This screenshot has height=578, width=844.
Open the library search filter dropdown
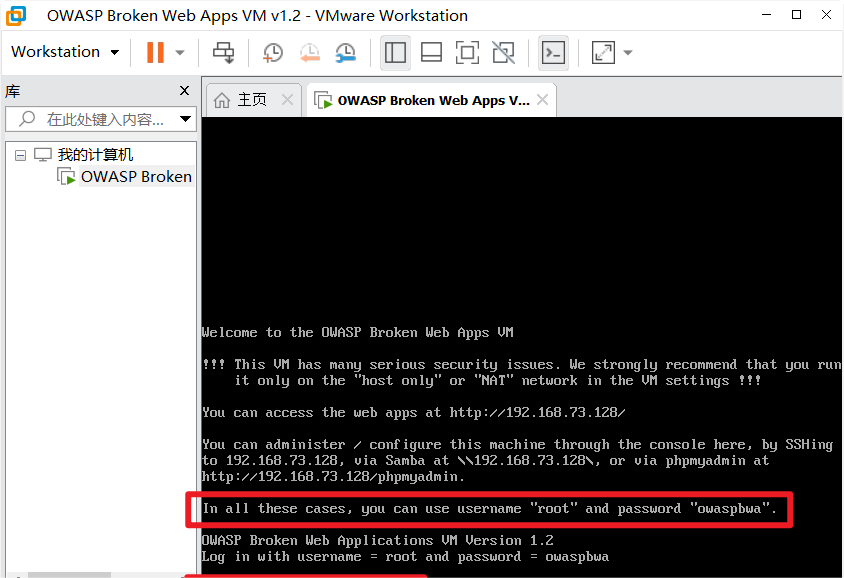186,119
